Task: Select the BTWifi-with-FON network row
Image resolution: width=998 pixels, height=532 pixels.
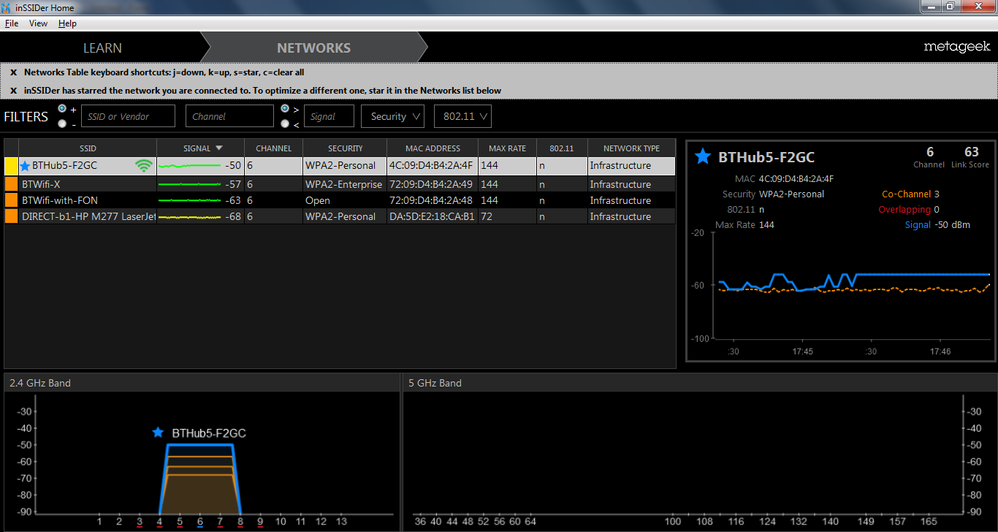Action: pos(340,200)
